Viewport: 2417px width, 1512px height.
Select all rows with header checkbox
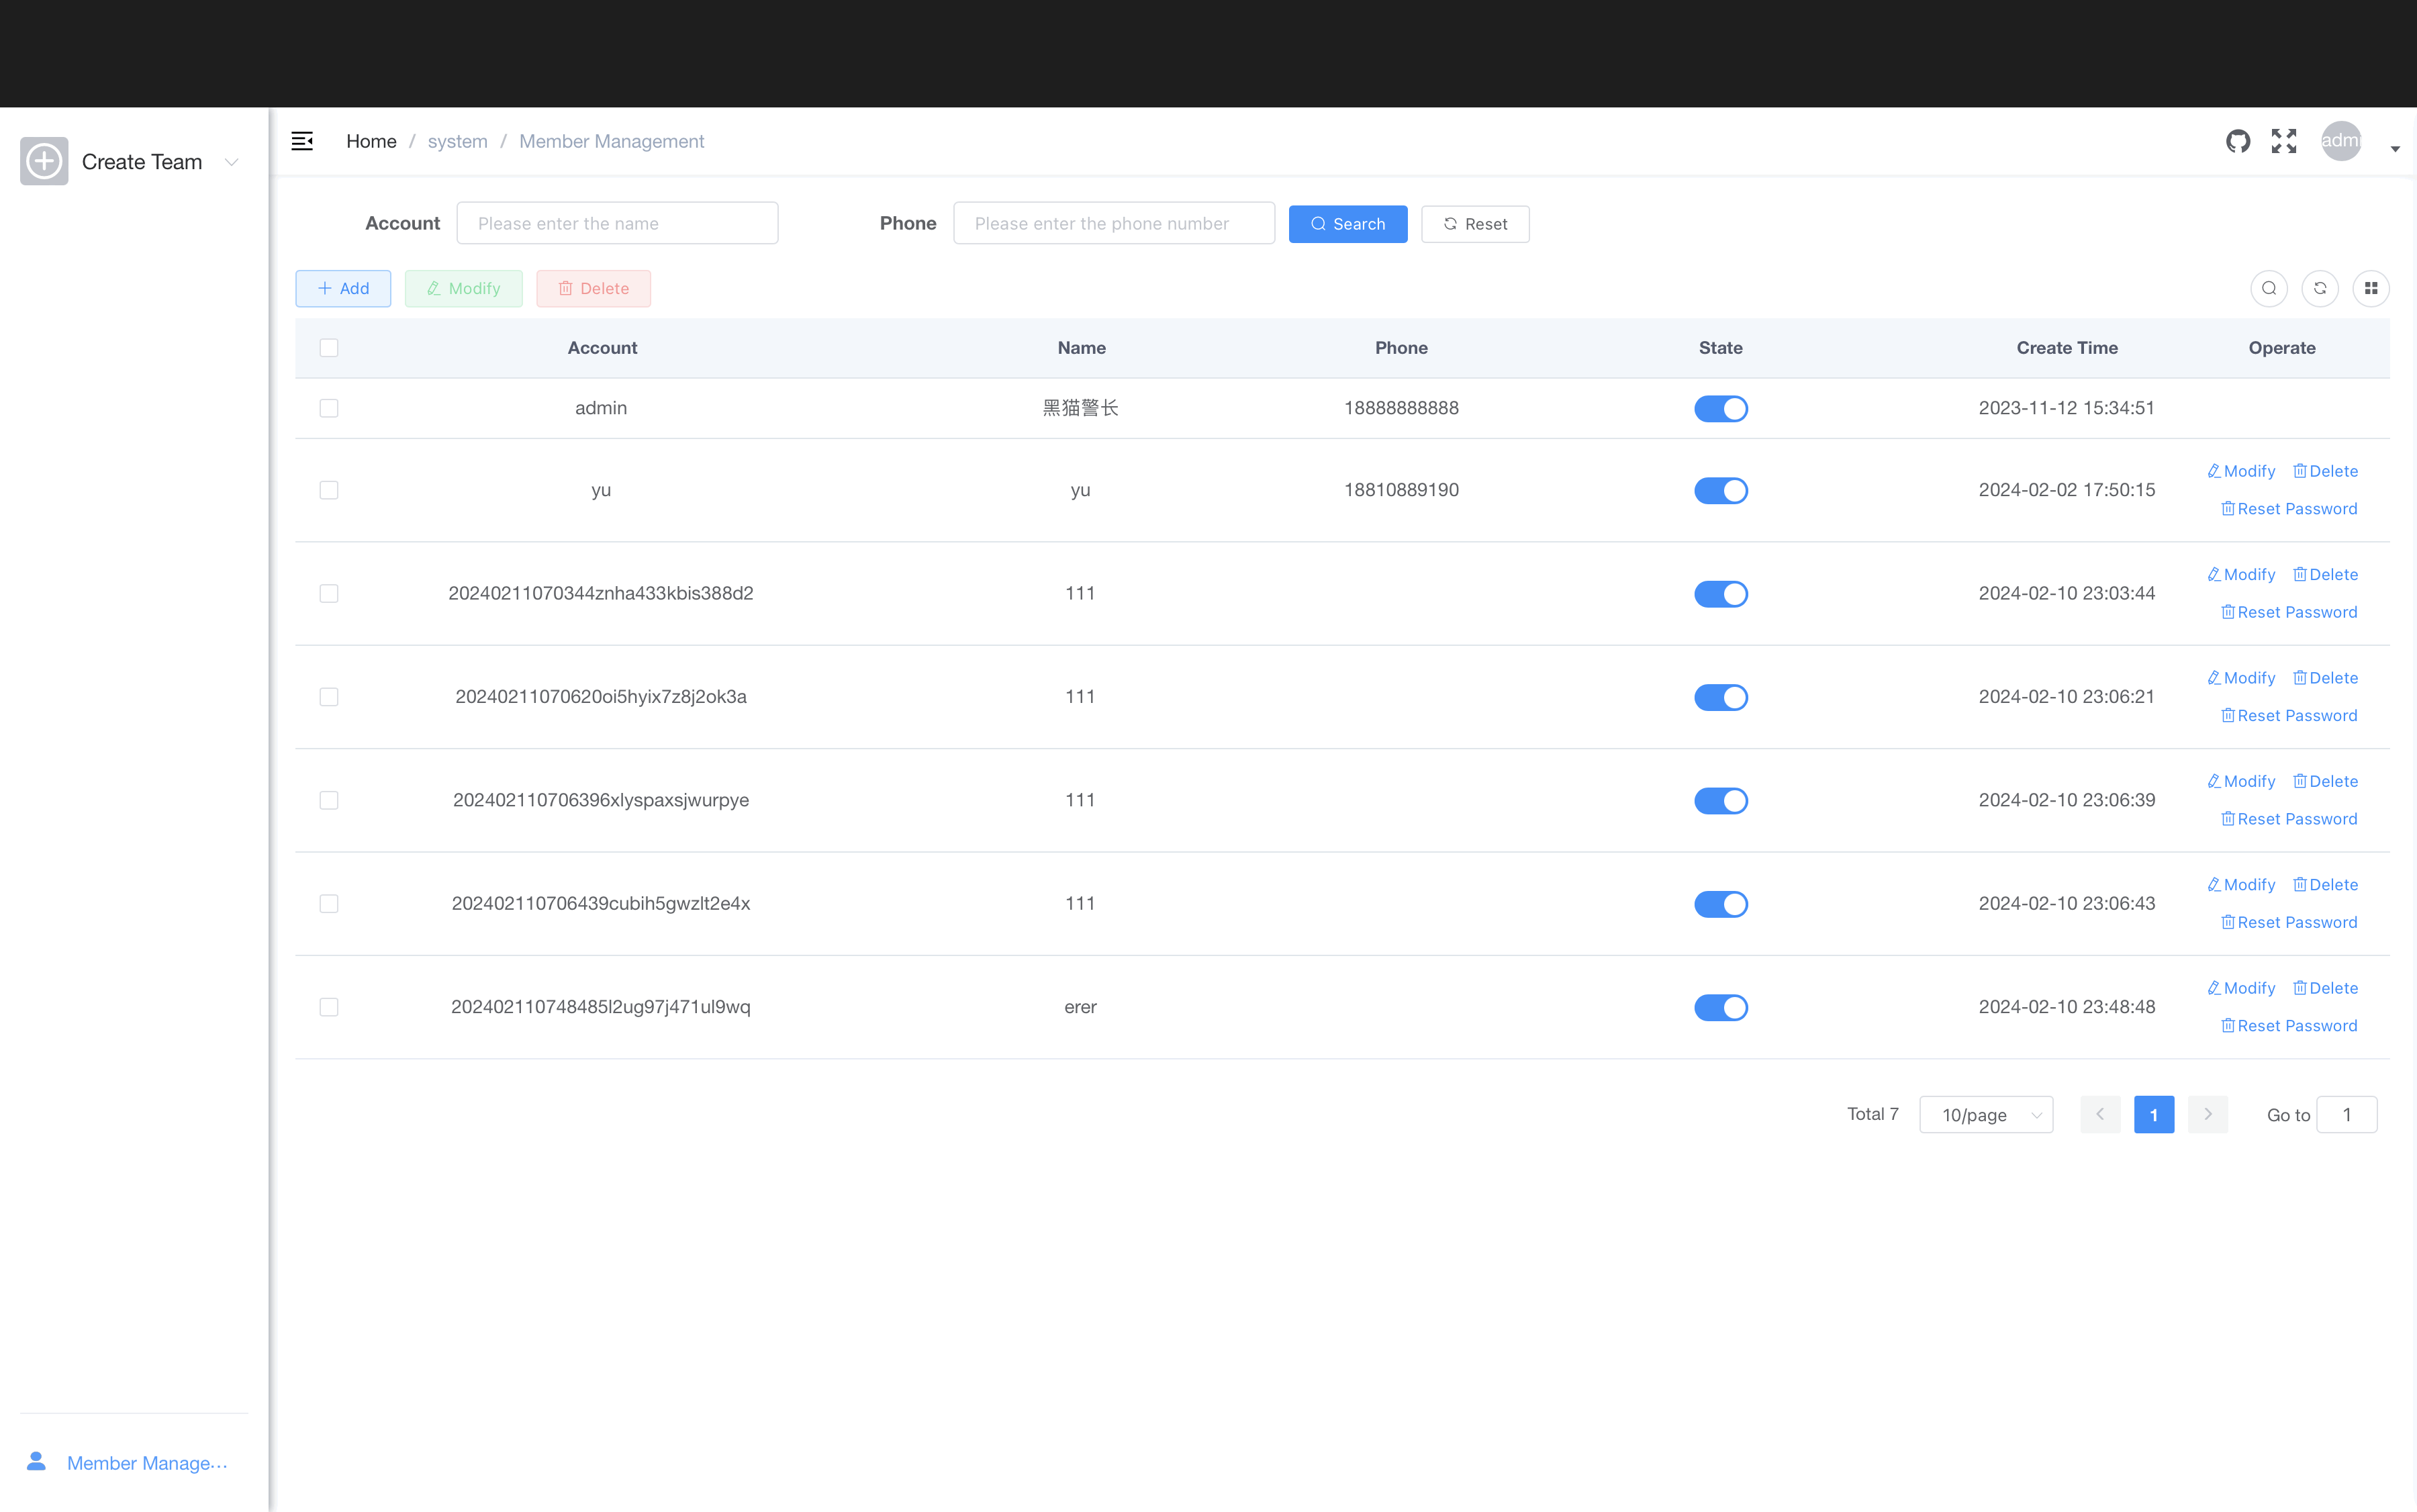pyautogui.click(x=329, y=348)
